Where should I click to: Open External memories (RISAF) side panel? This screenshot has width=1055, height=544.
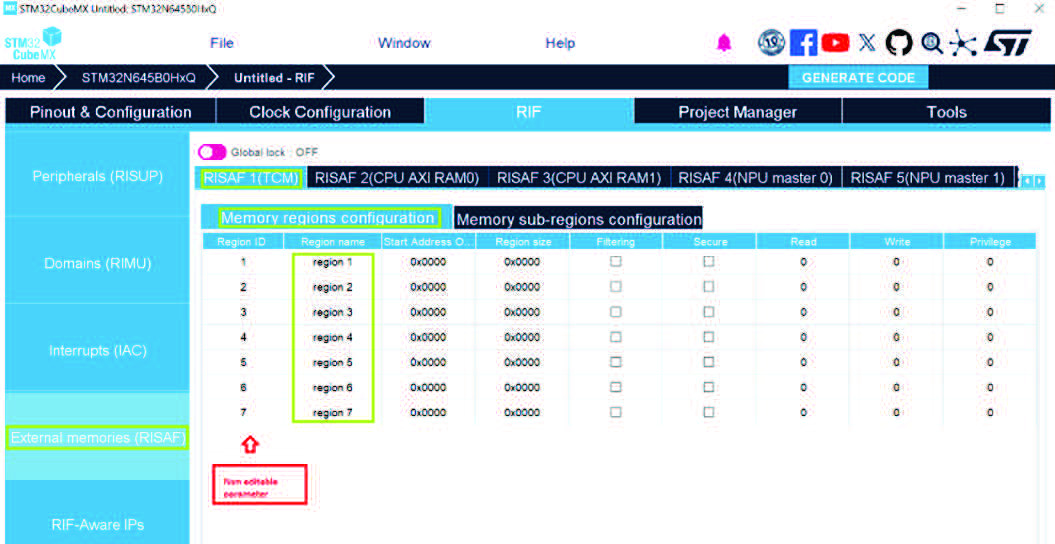coord(98,438)
